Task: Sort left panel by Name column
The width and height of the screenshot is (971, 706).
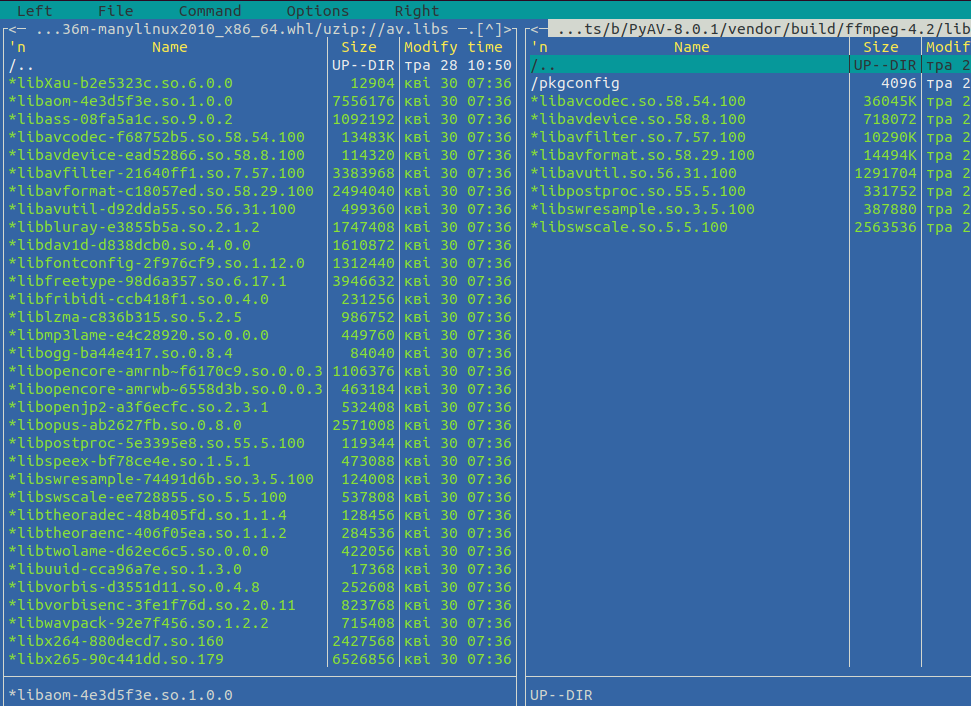Action: click(x=170, y=47)
